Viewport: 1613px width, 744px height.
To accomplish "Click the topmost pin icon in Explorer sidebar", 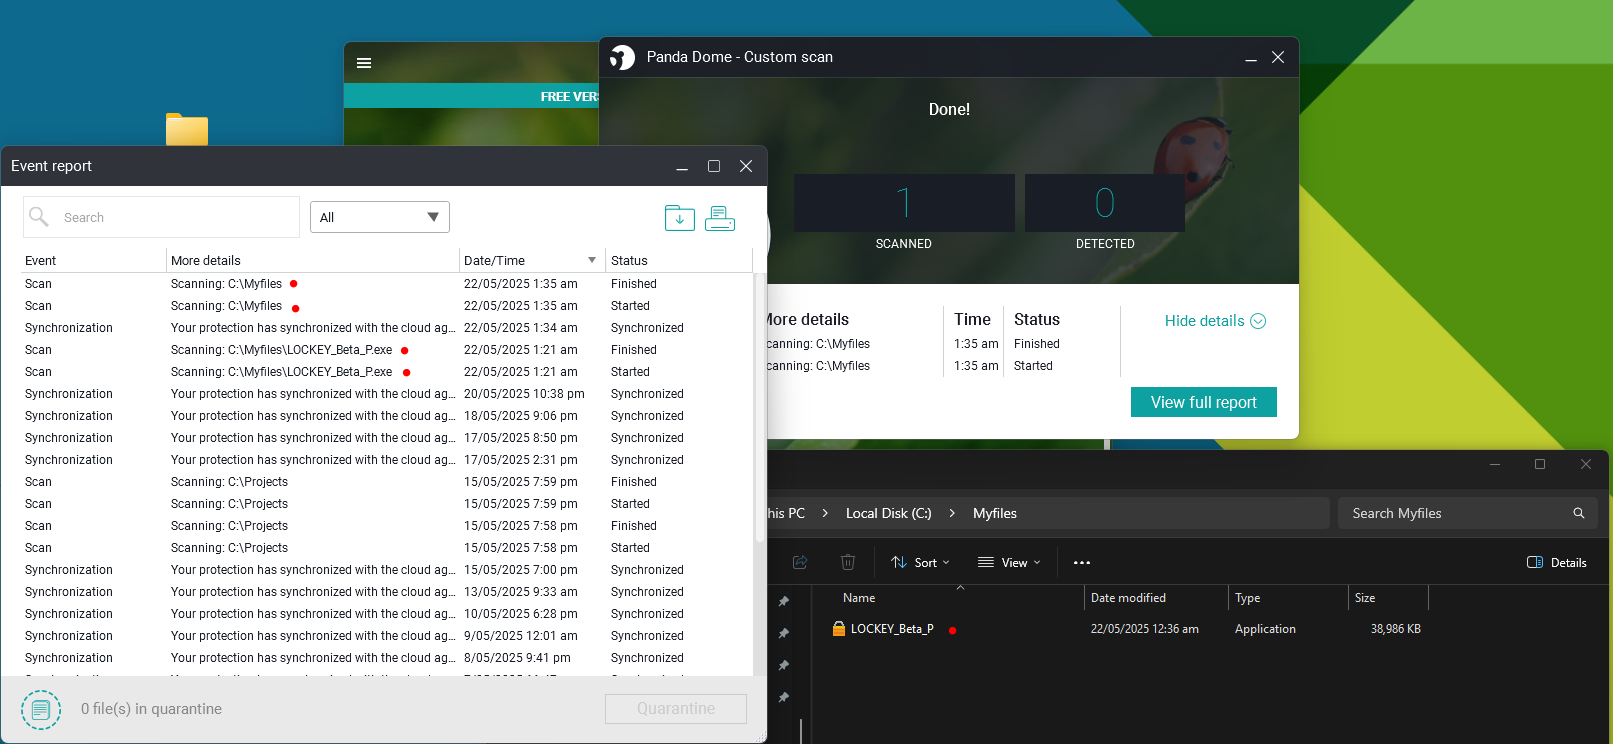I will click(x=784, y=601).
